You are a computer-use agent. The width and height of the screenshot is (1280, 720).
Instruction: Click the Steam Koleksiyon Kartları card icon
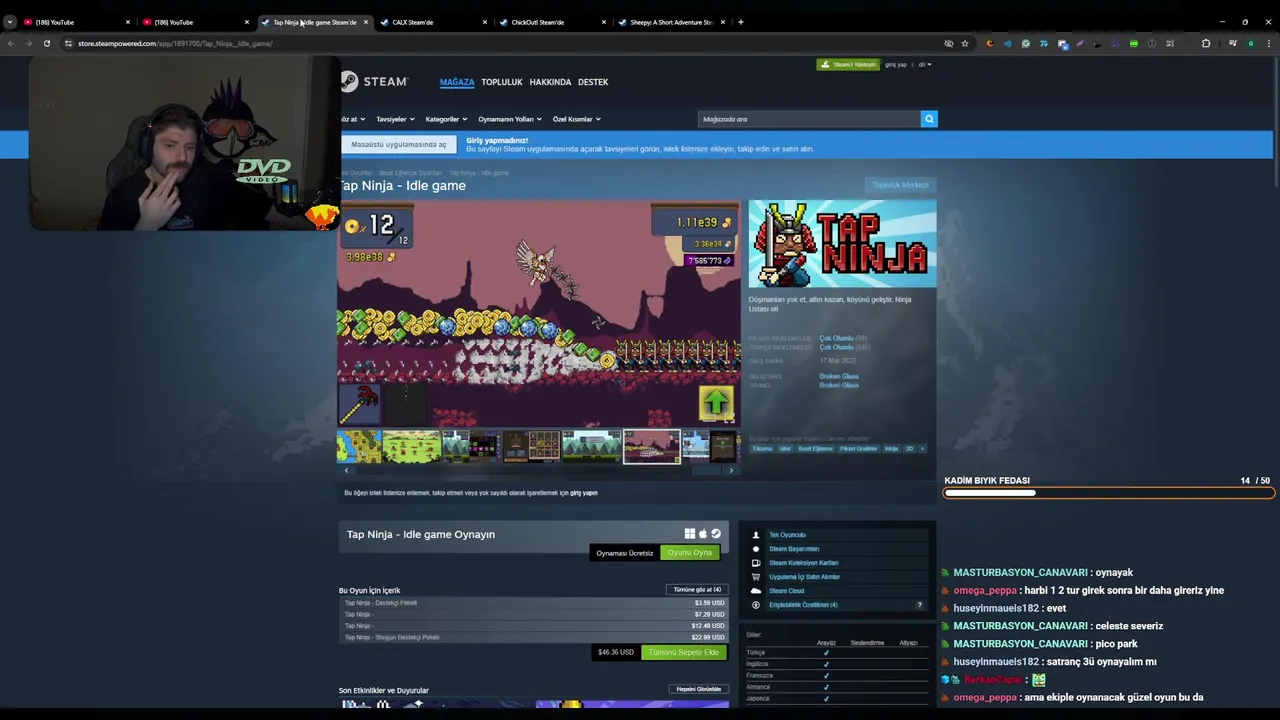[756, 563]
